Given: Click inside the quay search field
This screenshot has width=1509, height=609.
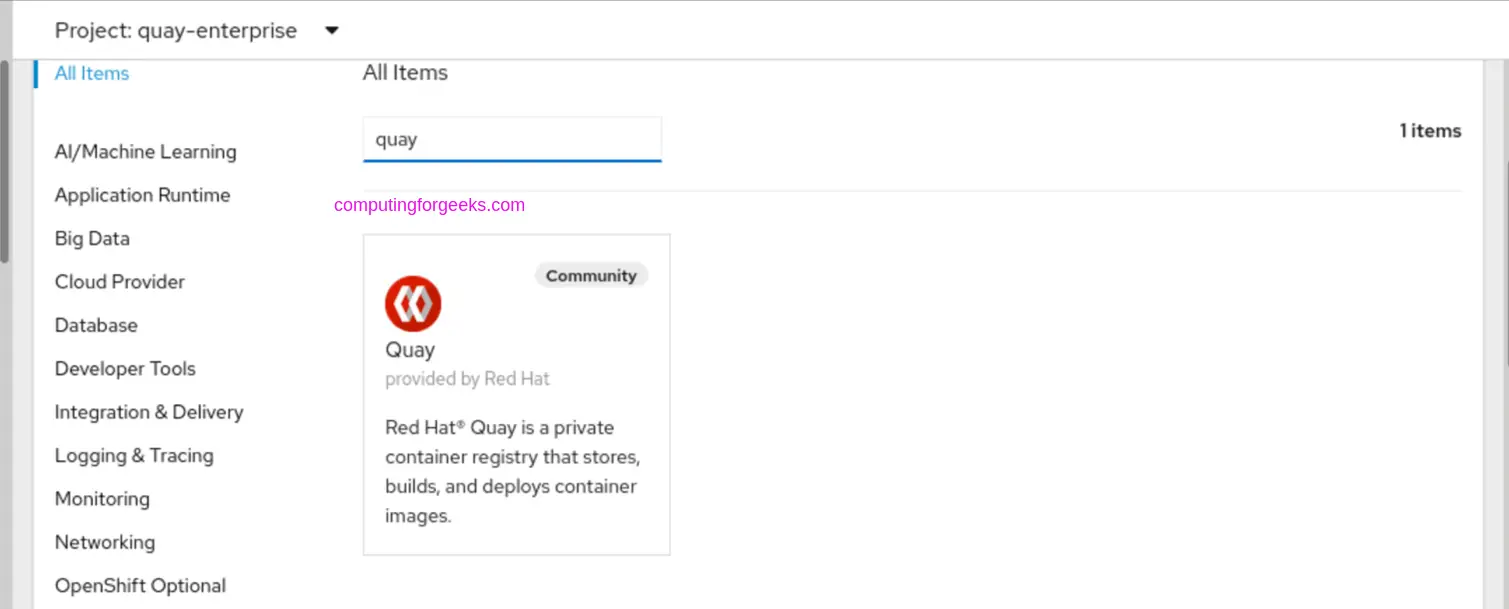Looking at the screenshot, I should [x=512, y=139].
